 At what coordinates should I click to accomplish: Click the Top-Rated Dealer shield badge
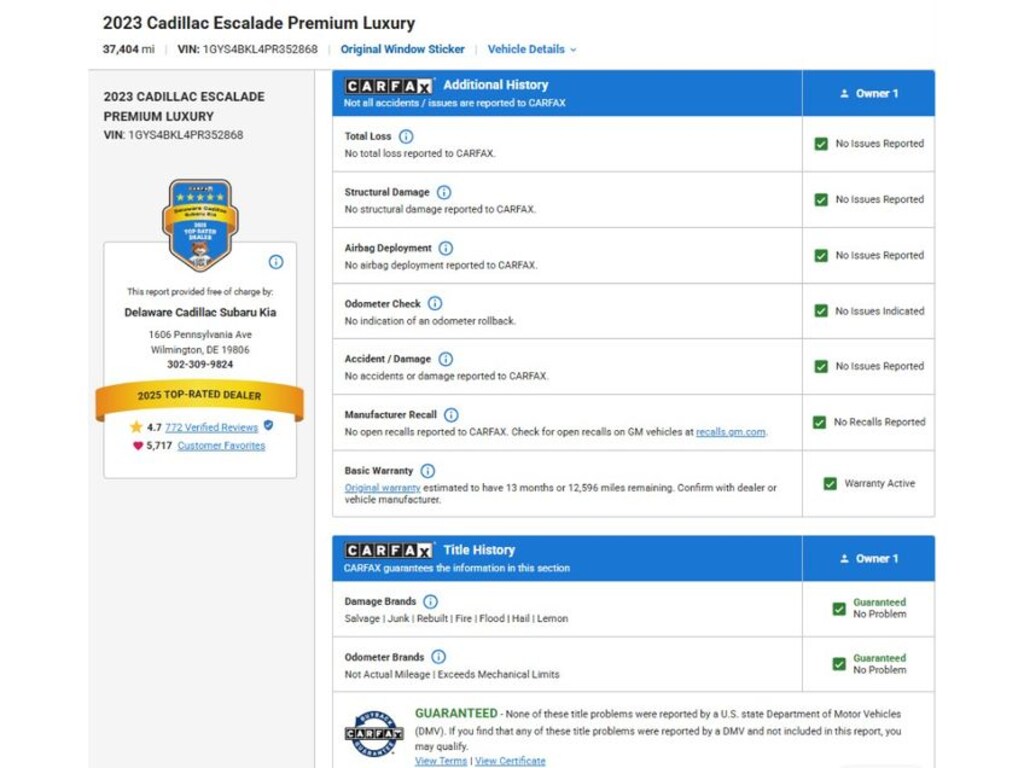coord(200,225)
